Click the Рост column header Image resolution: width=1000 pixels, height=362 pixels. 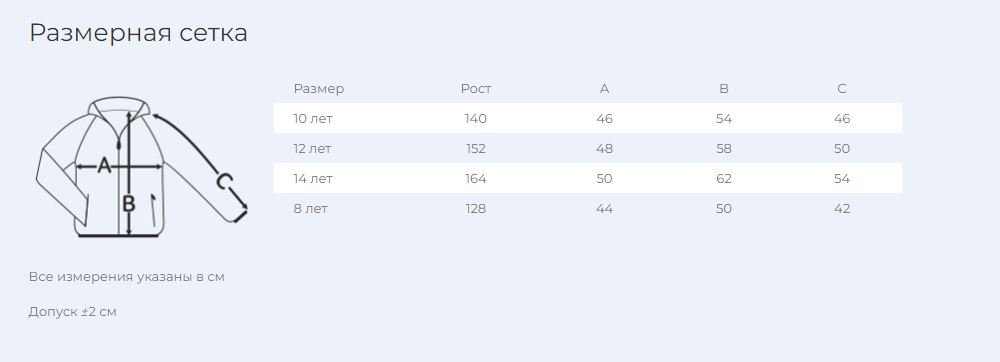[x=476, y=89]
